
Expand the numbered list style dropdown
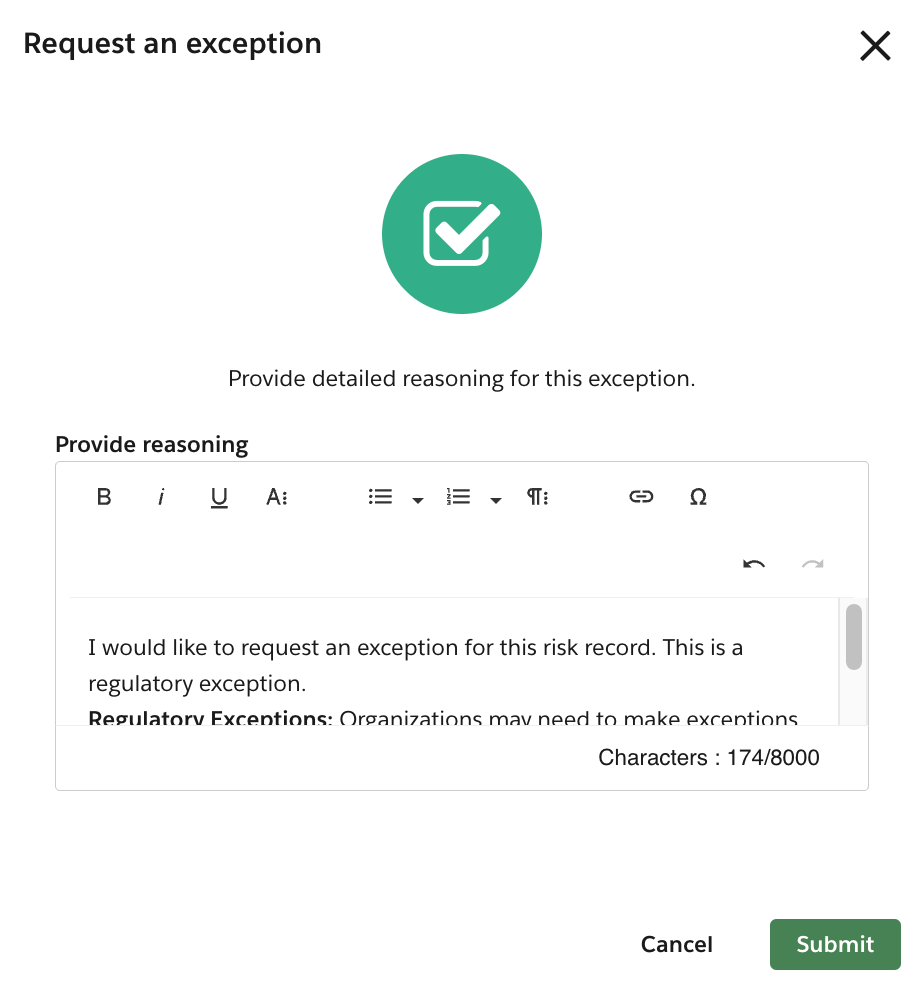tap(496, 500)
